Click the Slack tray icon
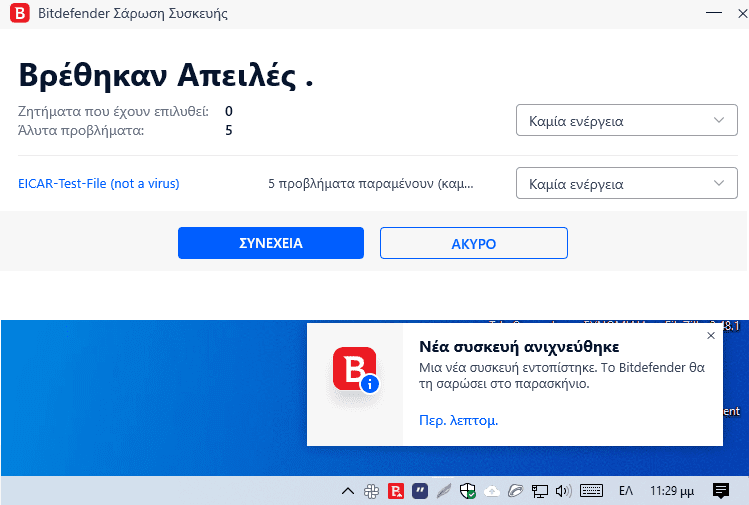Screen dimensions: 749x505 371,491
